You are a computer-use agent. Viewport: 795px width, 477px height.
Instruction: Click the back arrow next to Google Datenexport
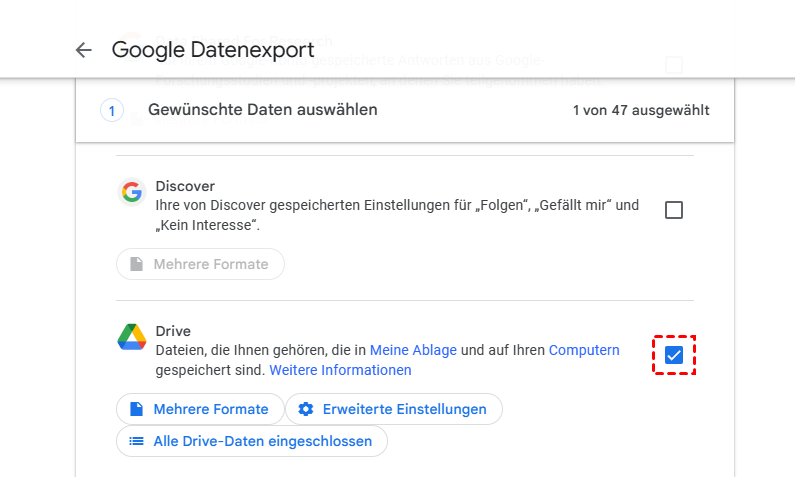coord(83,50)
